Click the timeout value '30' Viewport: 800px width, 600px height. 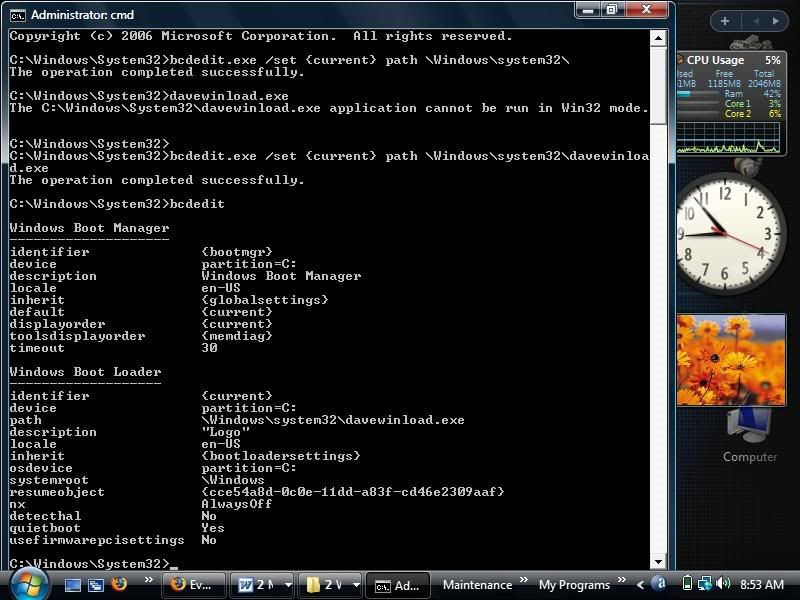209,347
